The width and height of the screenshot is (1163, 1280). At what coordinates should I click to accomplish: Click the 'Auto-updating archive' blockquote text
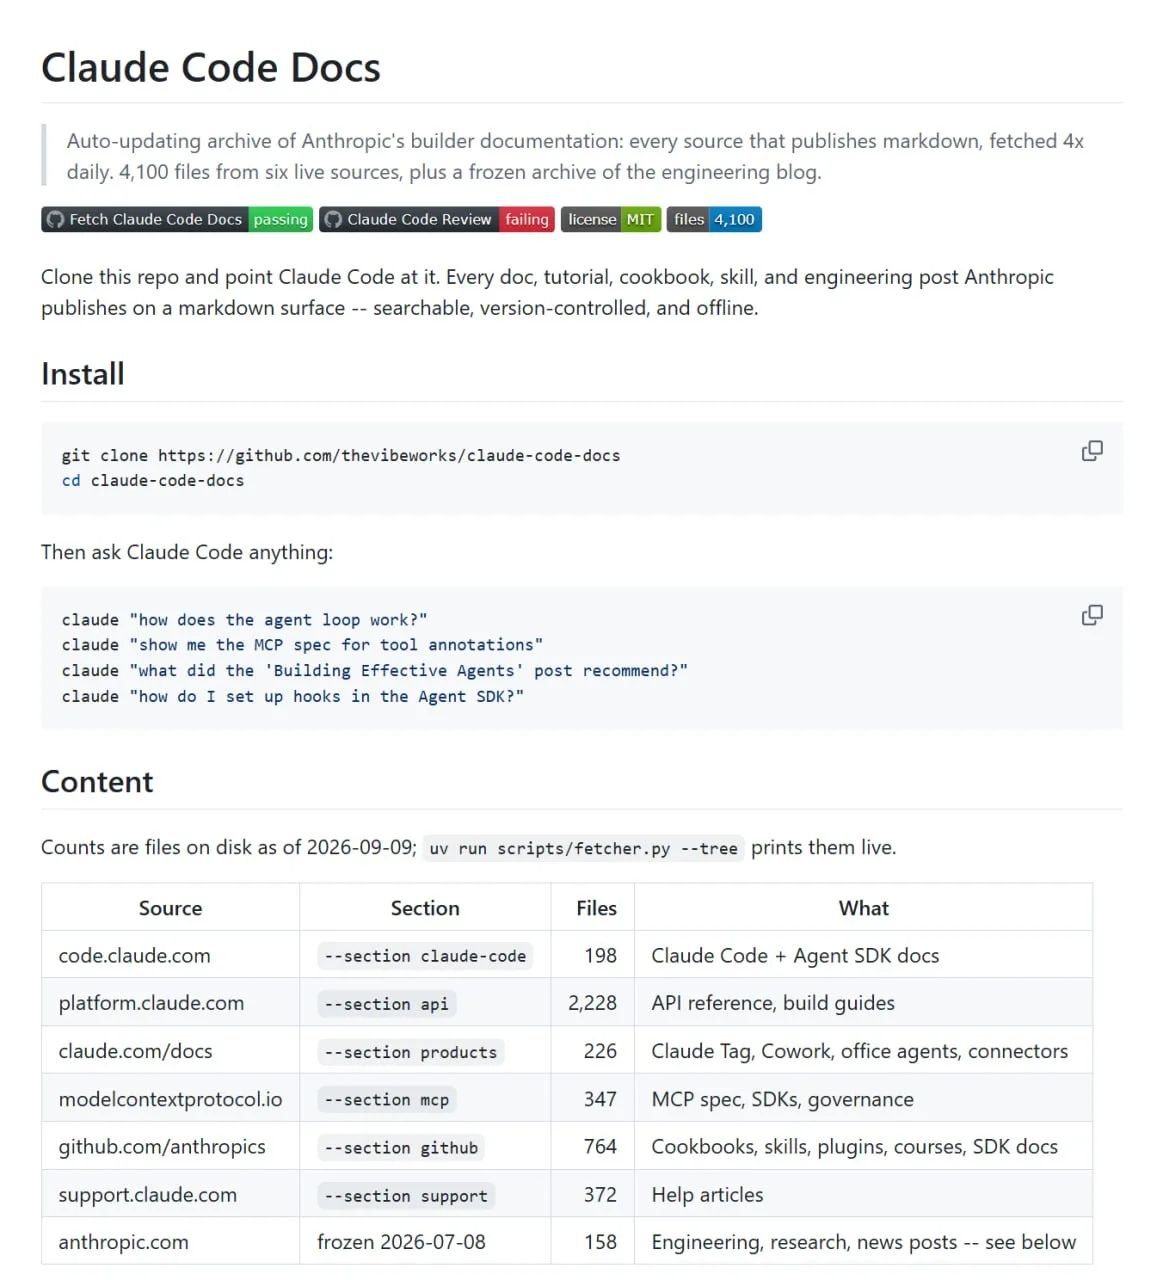575,156
